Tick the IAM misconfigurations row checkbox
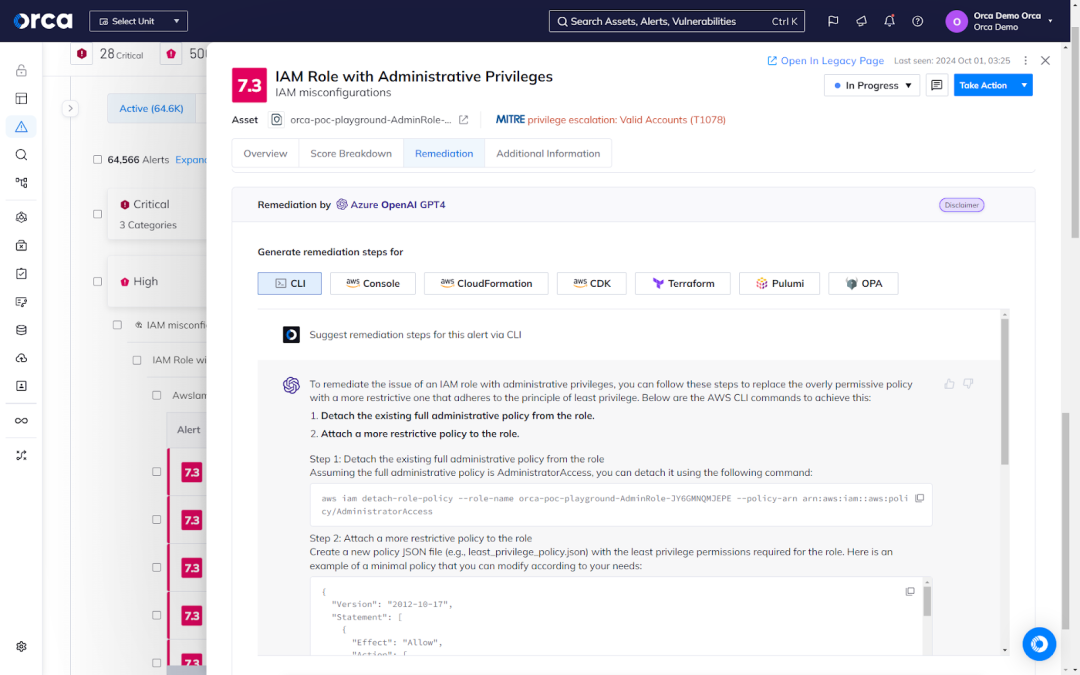The height and width of the screenshot is (675, 1080). click(x=117, y=325)
